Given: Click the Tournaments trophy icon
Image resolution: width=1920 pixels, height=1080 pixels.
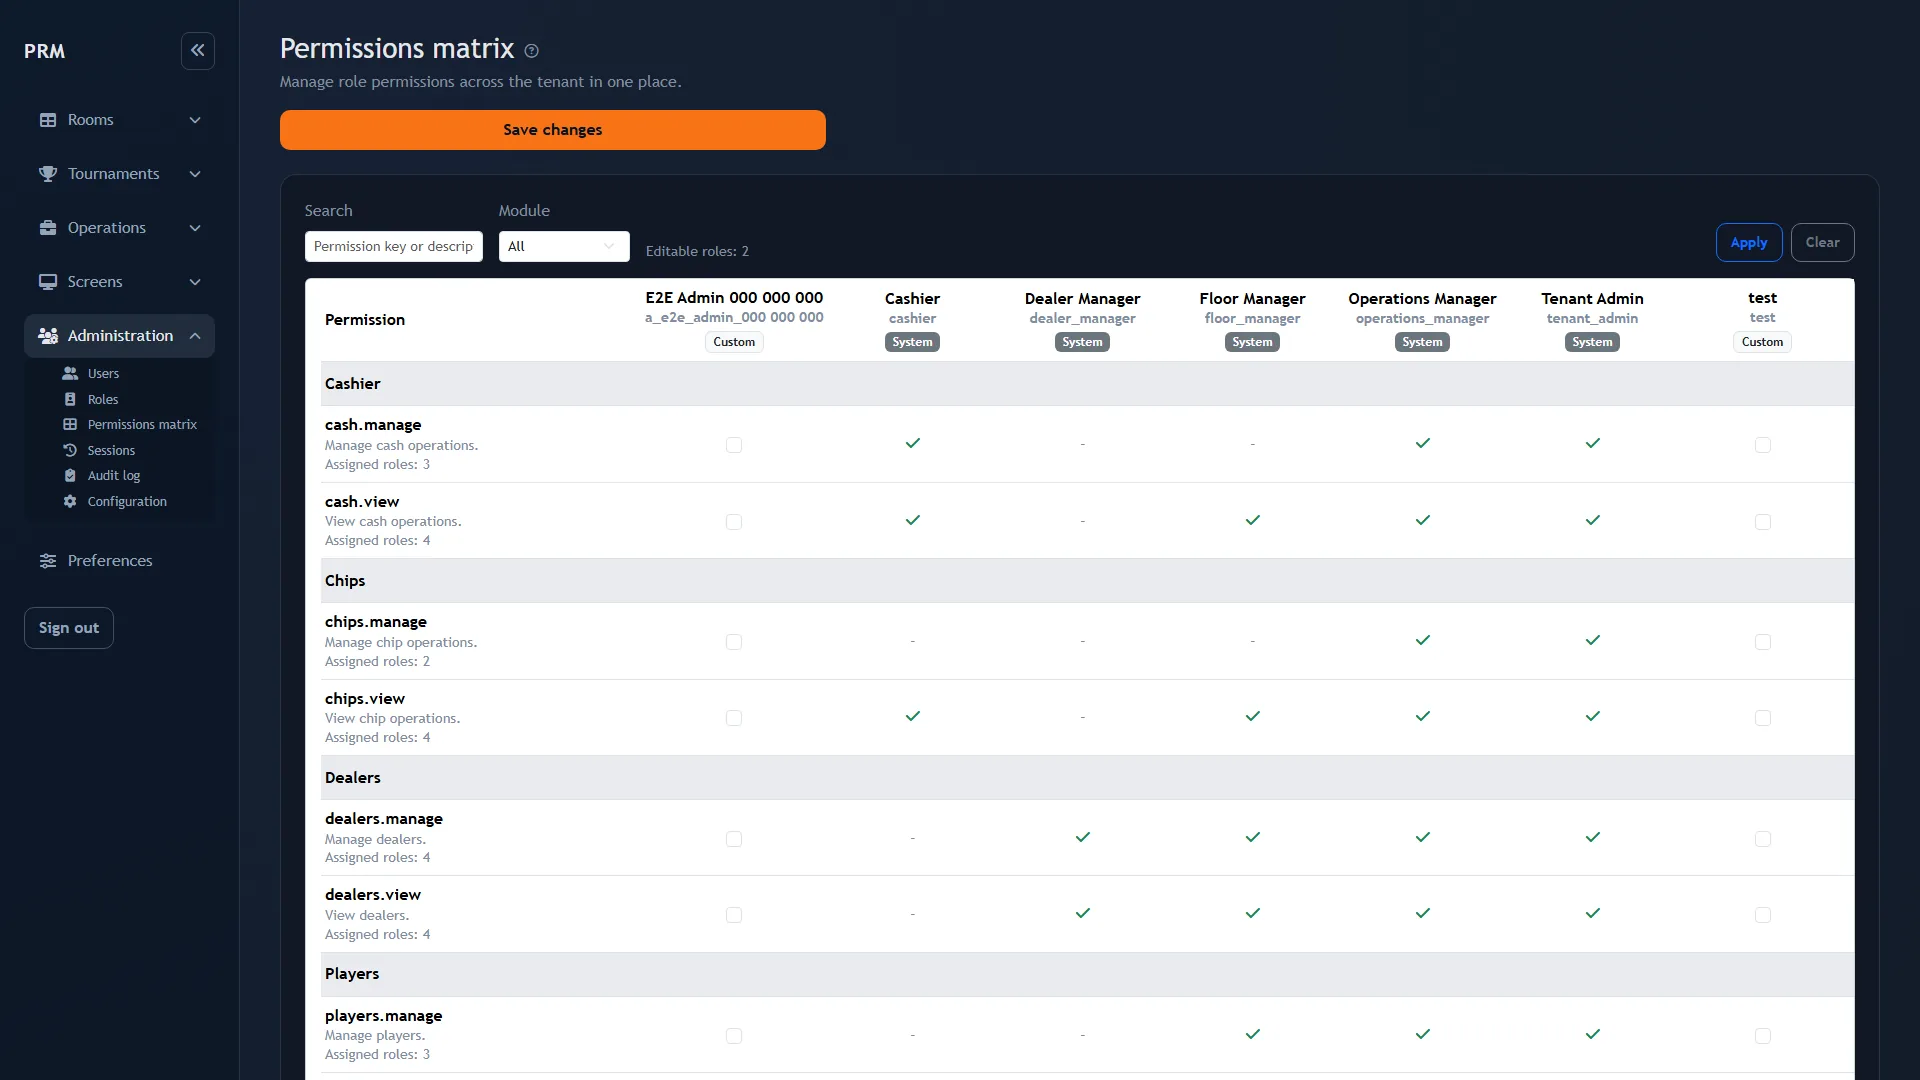Looking at the screenshot, I should click(x=48, y=174).
